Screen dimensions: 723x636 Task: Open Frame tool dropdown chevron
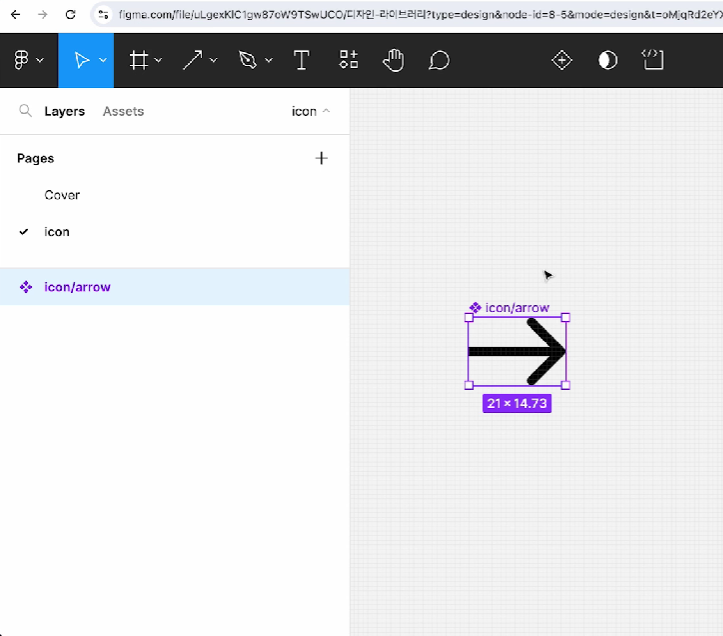(158, 60)
